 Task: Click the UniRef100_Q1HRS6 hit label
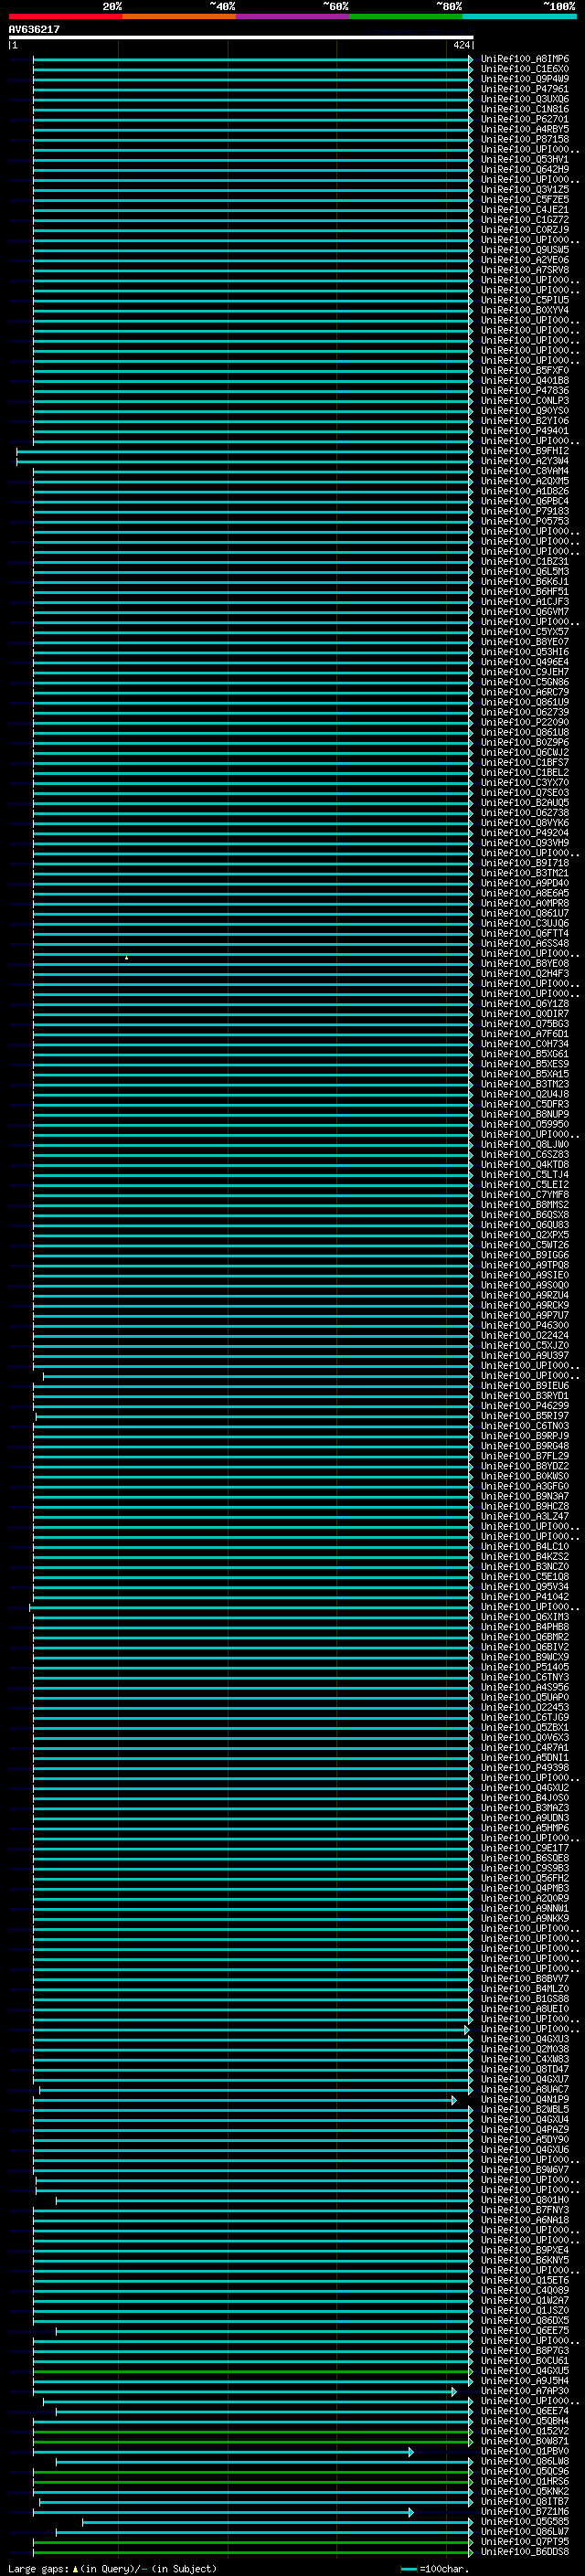click(x=524, y=2482)
